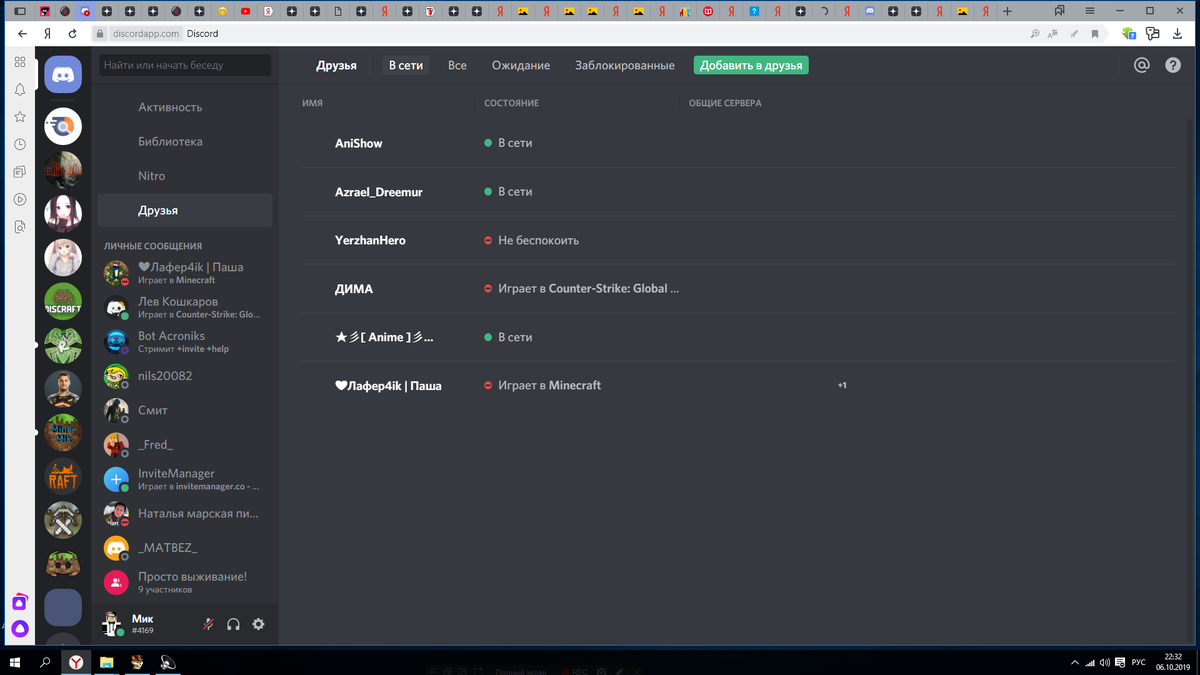Viewport: 1200px width, 675px height.
Task: Open user settings gear
Action: (258, 624)
